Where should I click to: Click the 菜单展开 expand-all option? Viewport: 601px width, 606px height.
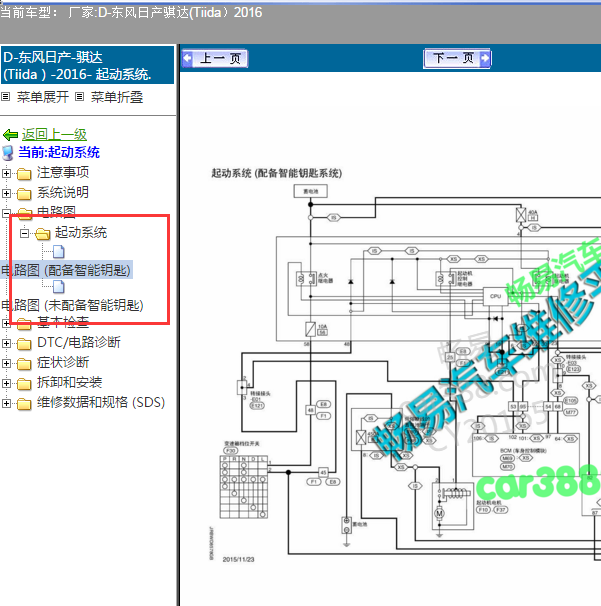[x=43, y=97]
